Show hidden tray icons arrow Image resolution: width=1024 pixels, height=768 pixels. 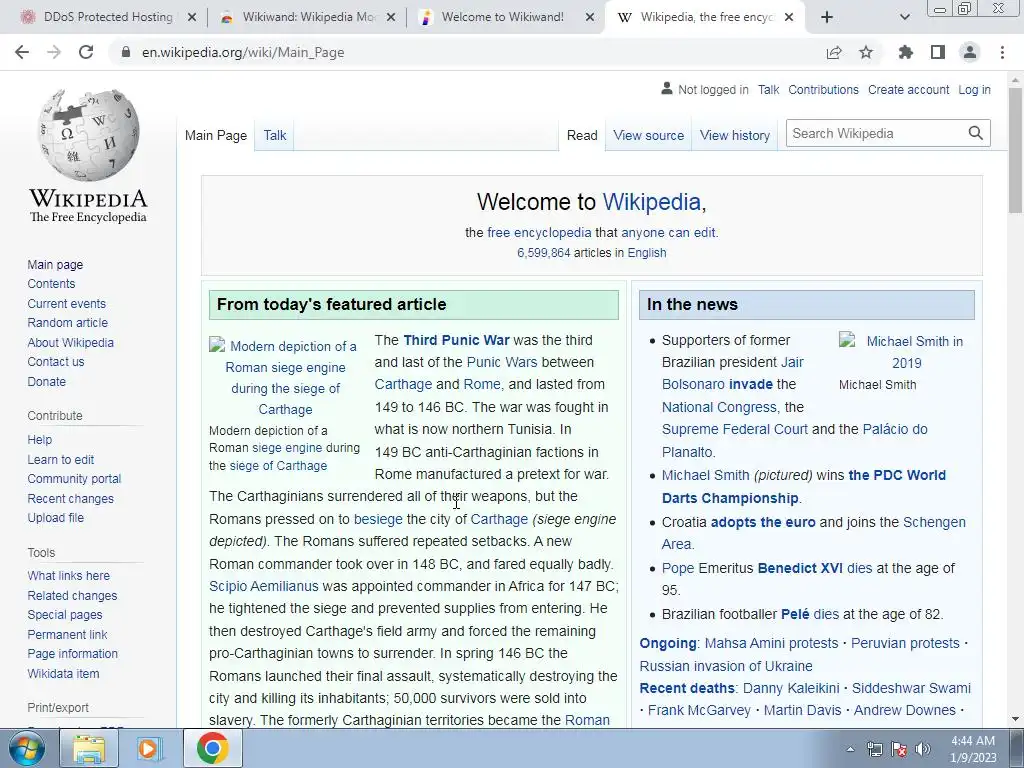pos(850,749)
